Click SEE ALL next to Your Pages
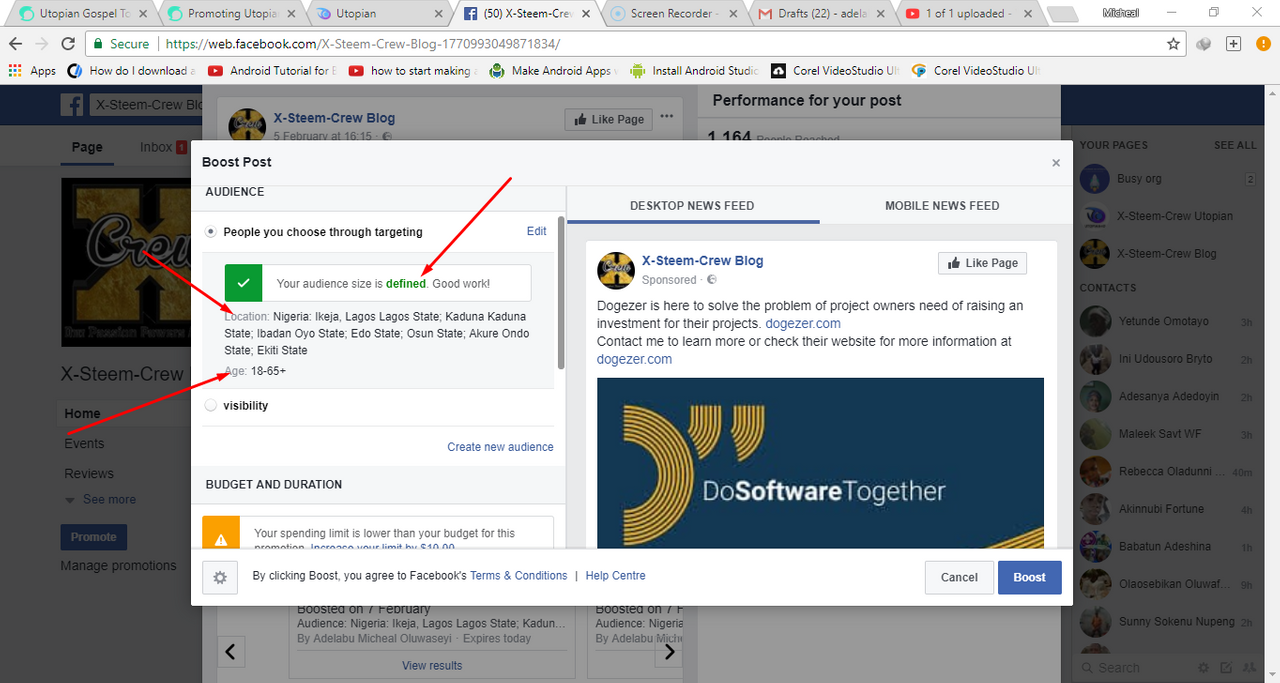The height and width of the screenshot is (683, 1280). coord(1235,145)
